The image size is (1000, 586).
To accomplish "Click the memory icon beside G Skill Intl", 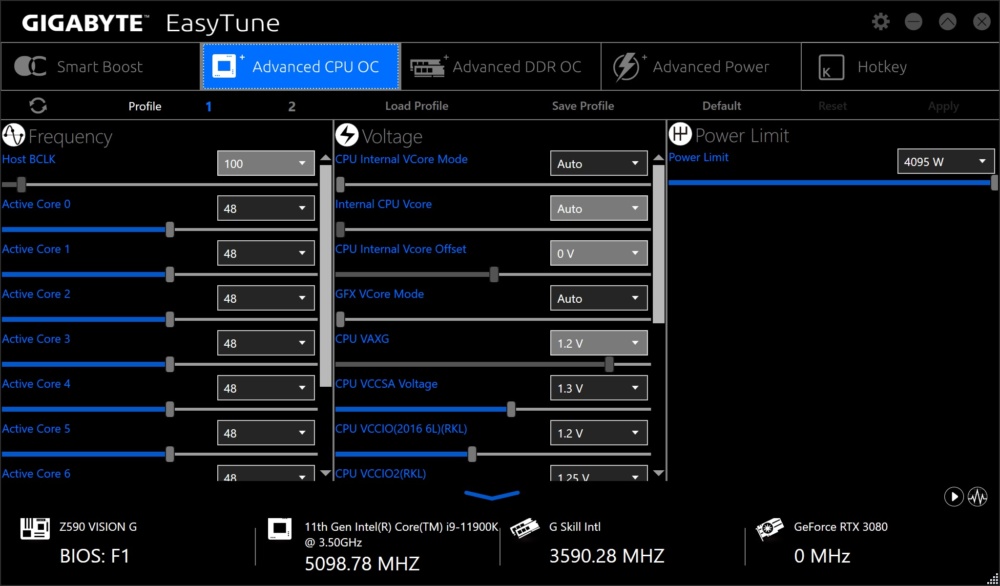I will [524, 529].
